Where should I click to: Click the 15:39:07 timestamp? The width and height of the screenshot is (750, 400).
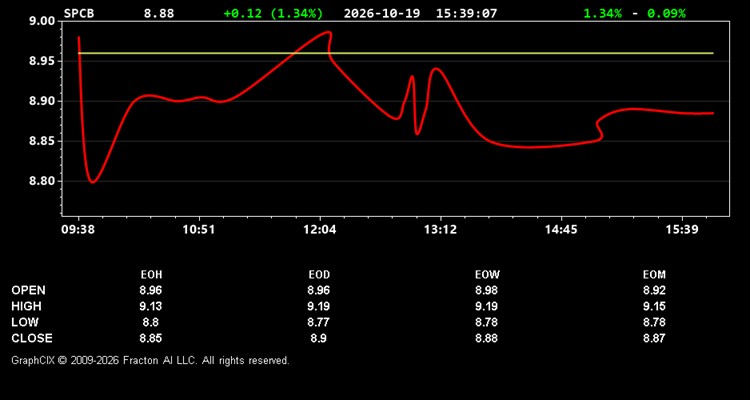pyautogui.click(x=466, y=13)
